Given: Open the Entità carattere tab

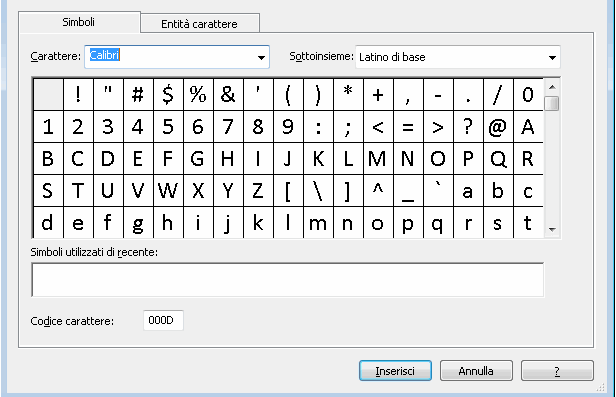Looking at the screenshot, I should point(200,24).
